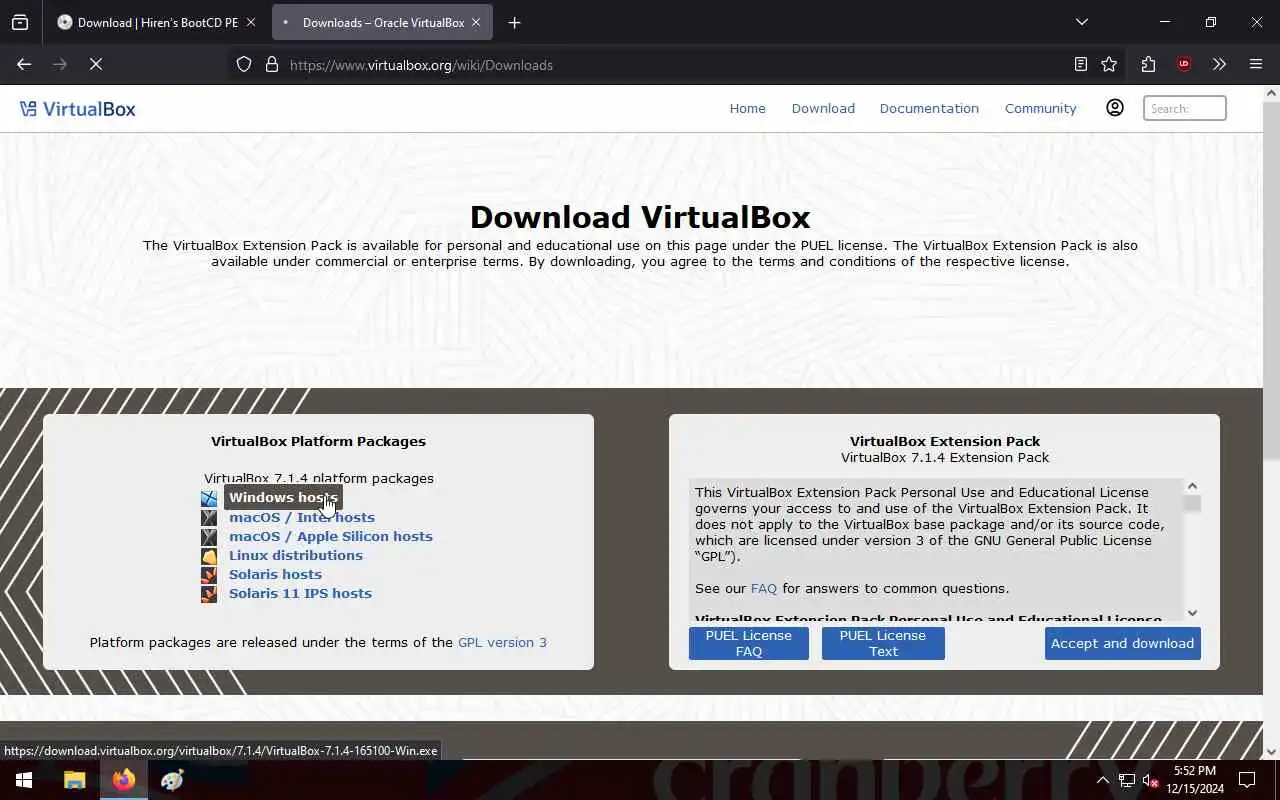List all tabs dropdown arrow

1081,22
